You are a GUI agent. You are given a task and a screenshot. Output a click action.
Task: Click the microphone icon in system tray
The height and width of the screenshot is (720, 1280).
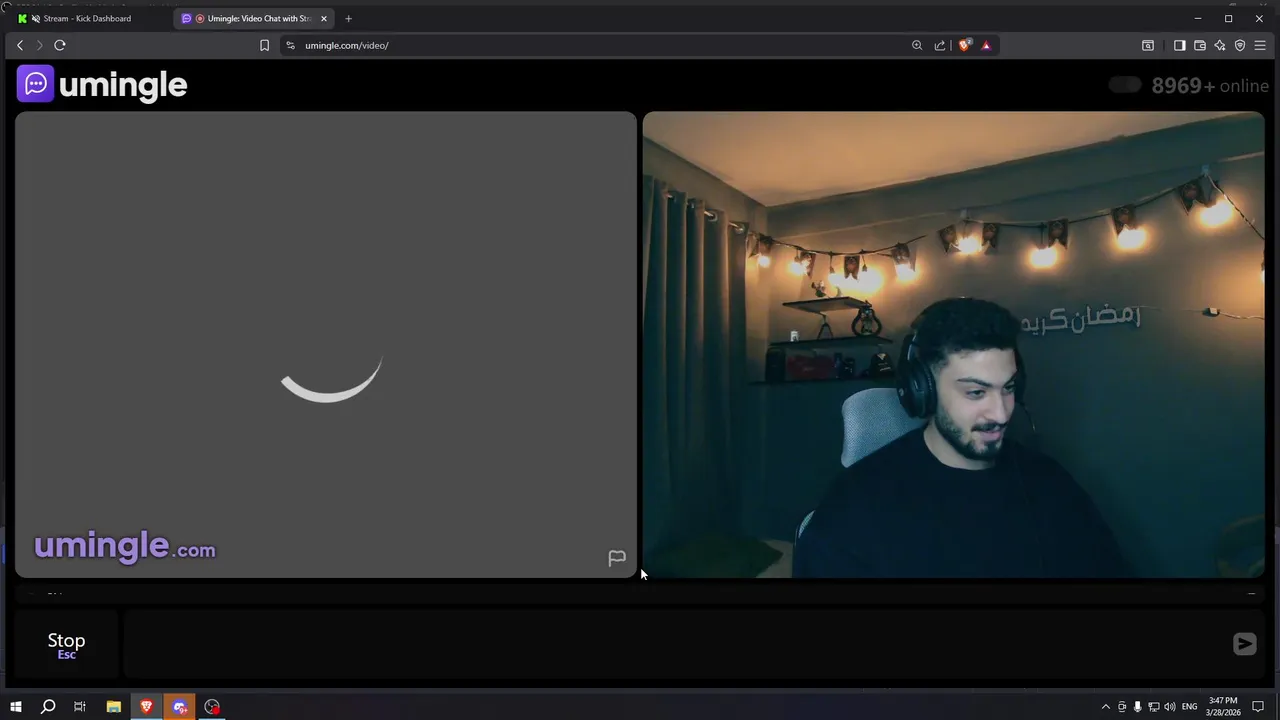tap(1137, 707)
